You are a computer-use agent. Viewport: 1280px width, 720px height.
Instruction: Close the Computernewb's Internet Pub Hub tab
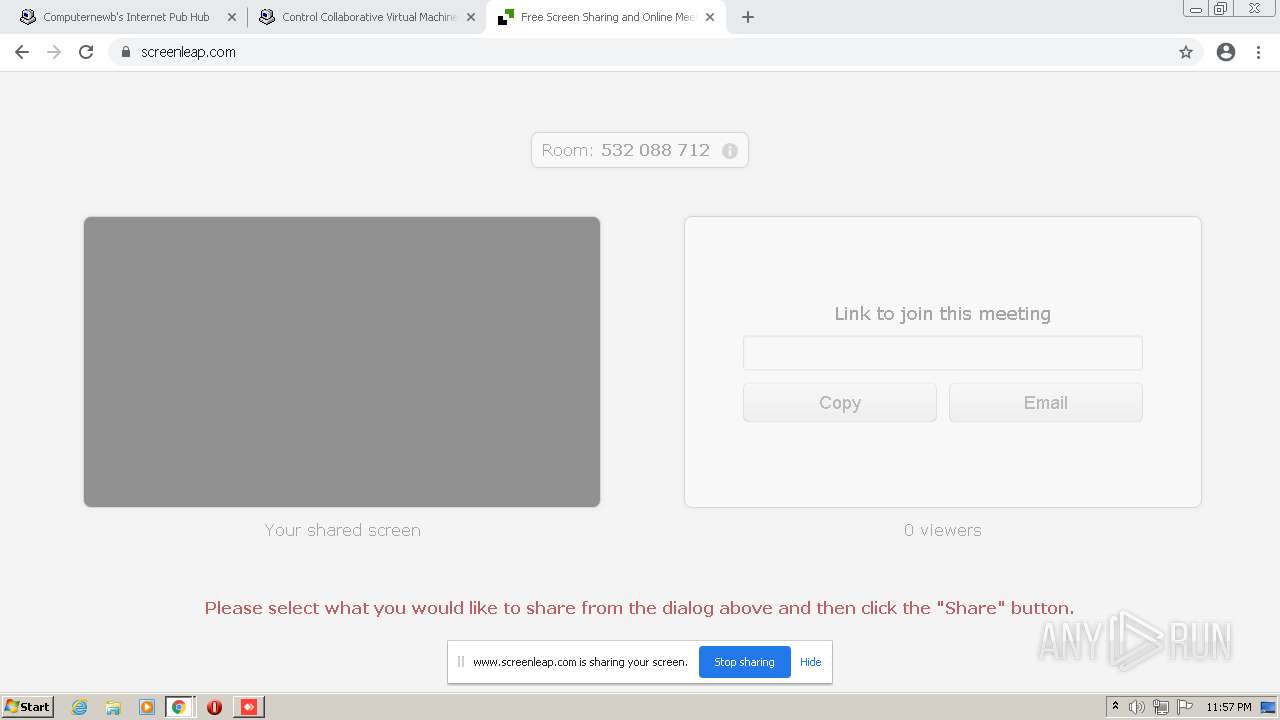pos(232,17)
